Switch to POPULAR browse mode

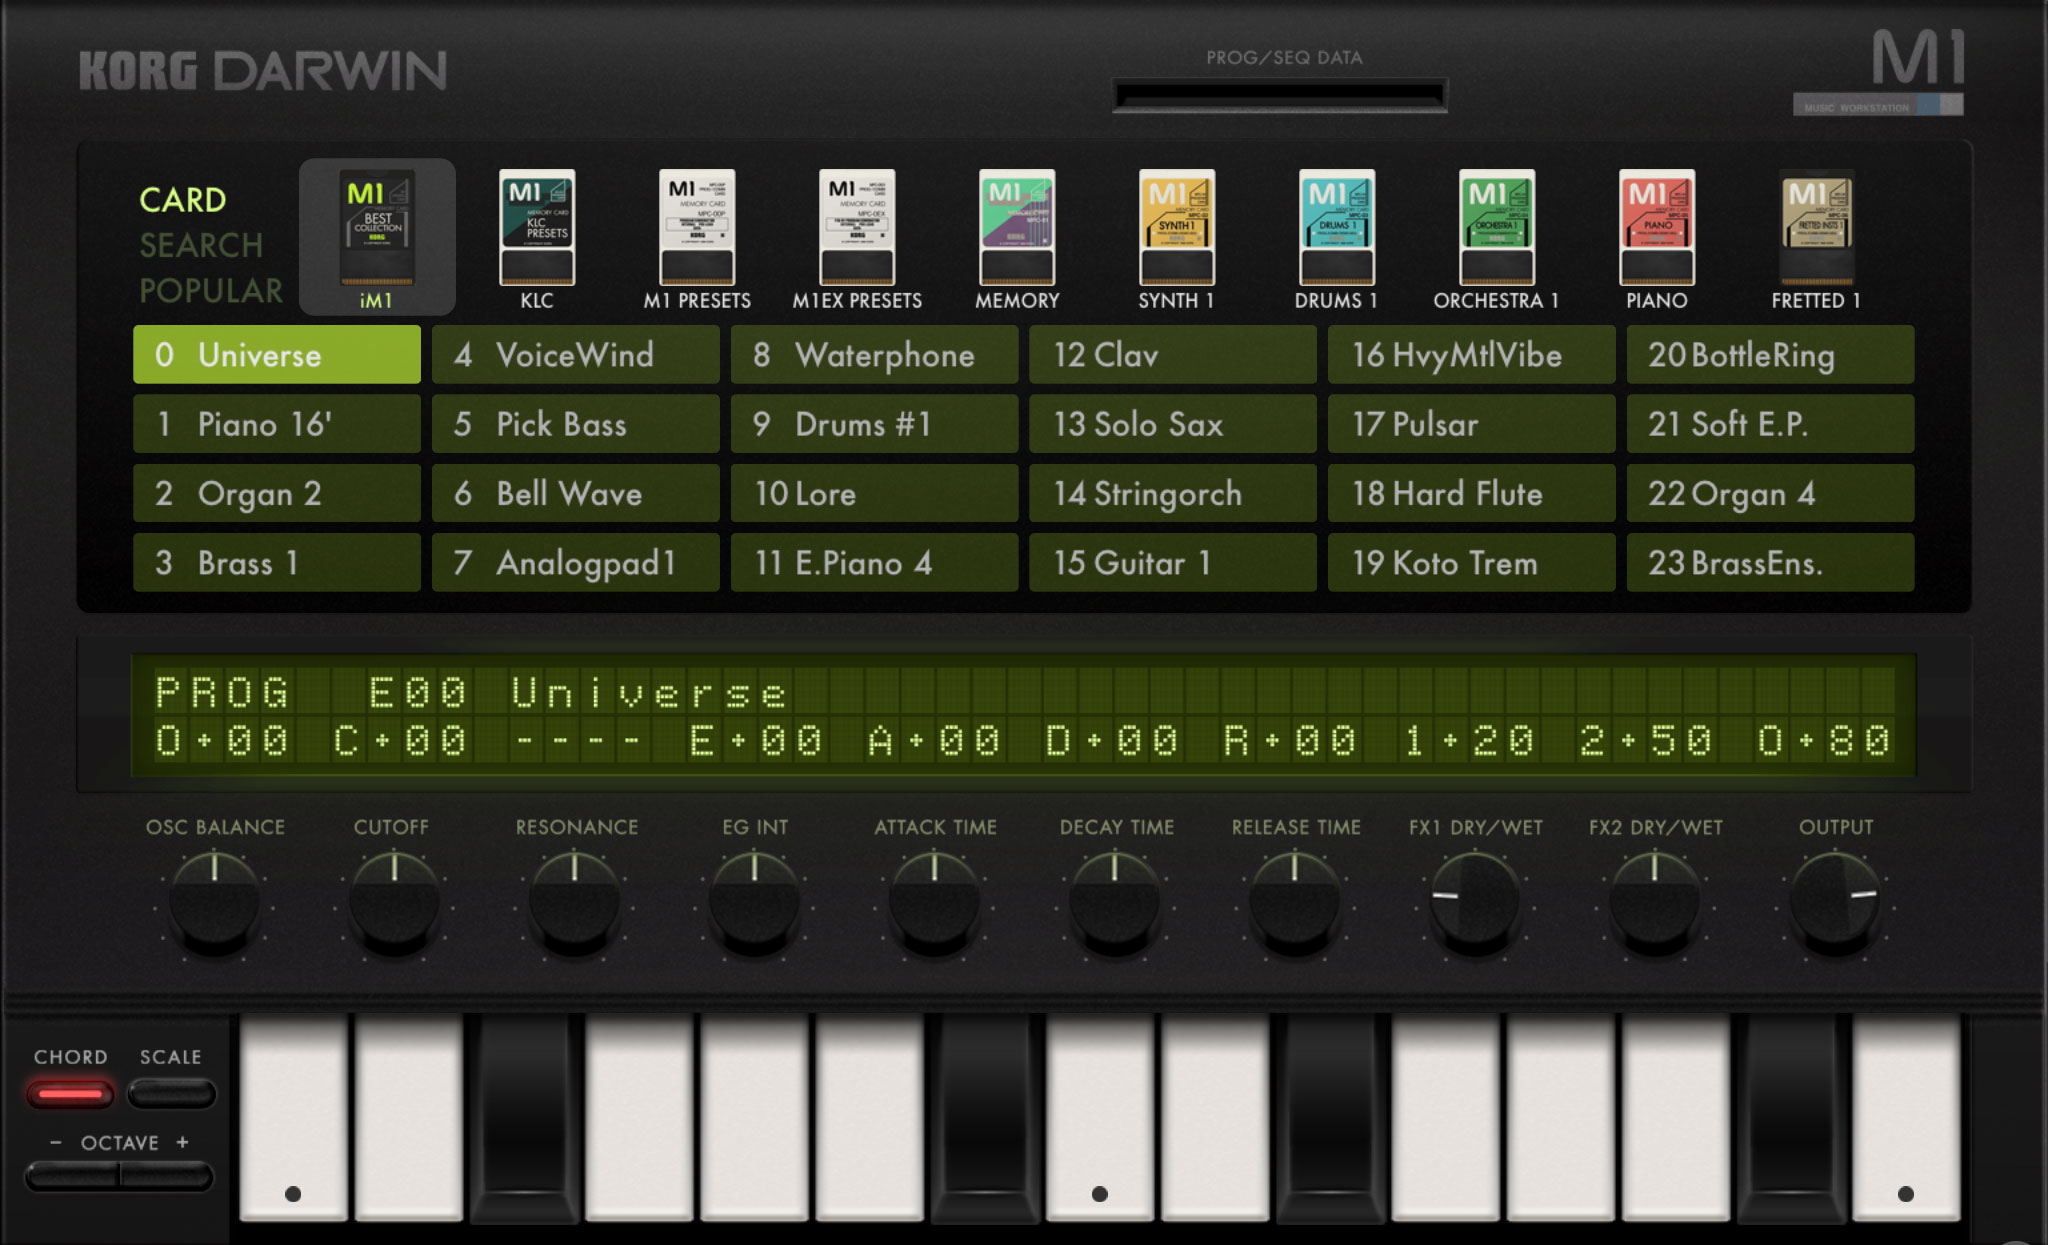211,290
